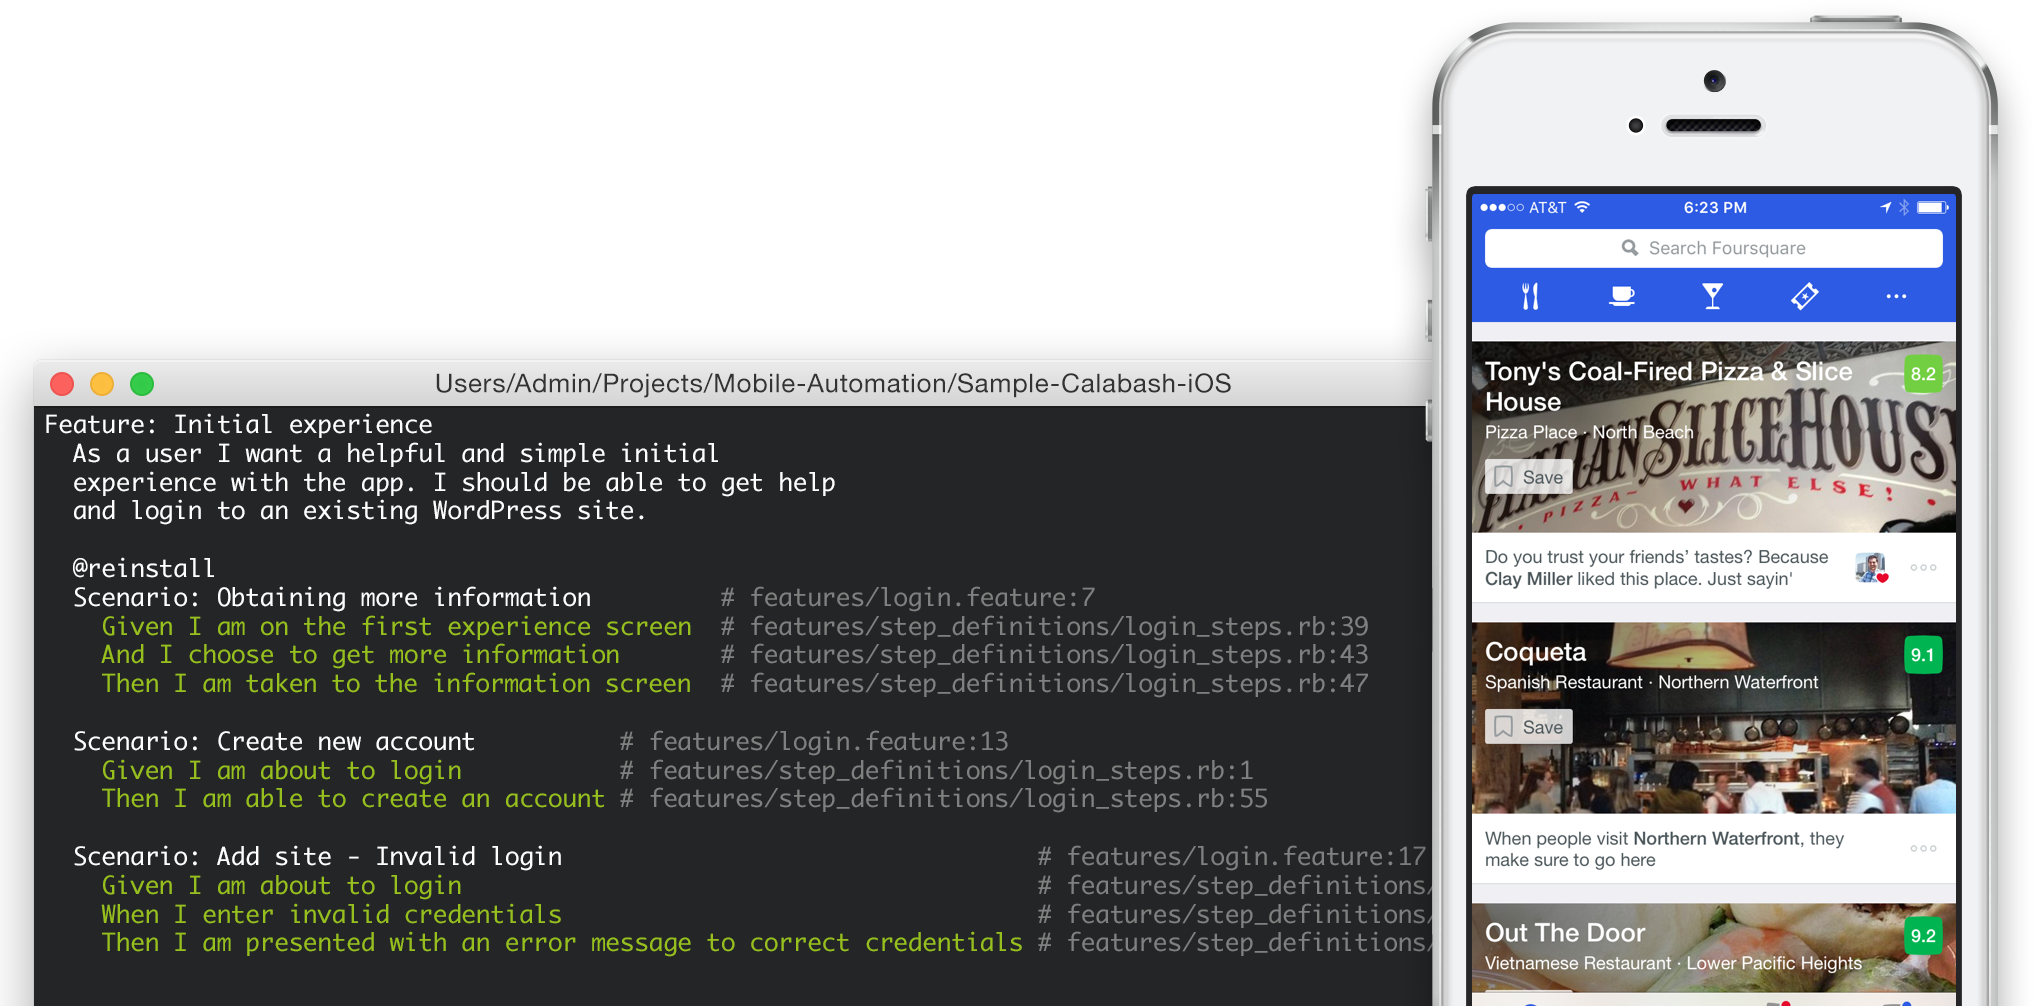The width and height of the screenshot is (2034, 1006).
Task: Expand options dots under Tony's tip
Action: (x=1923, y=567)
